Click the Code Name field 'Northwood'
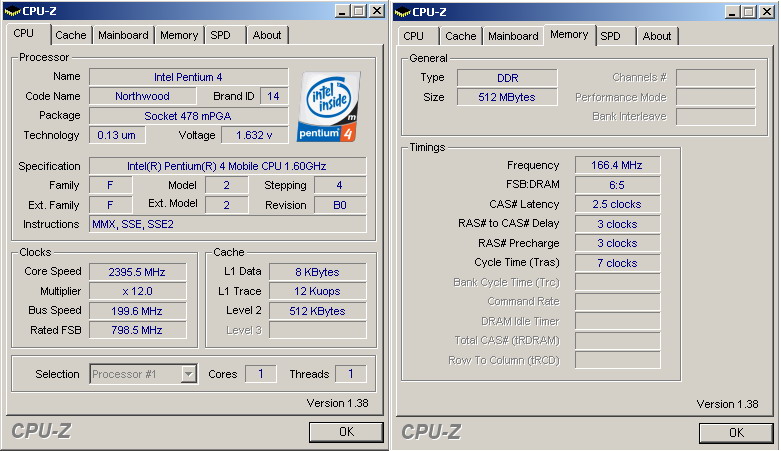The width and height of the screenshot is (781, 451). [x=142, y=96]
